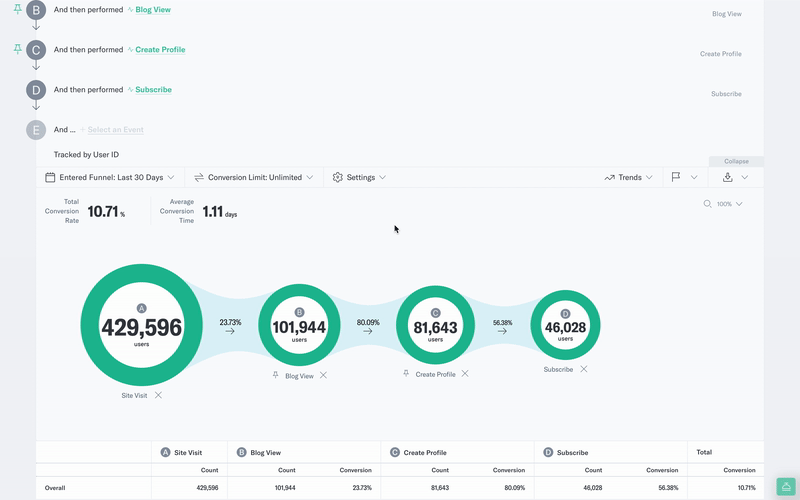Image resolution: width=800 pixels, height=500 pixels.
Task: Open the 100% zoom dropdown
Action: (730, 204)
